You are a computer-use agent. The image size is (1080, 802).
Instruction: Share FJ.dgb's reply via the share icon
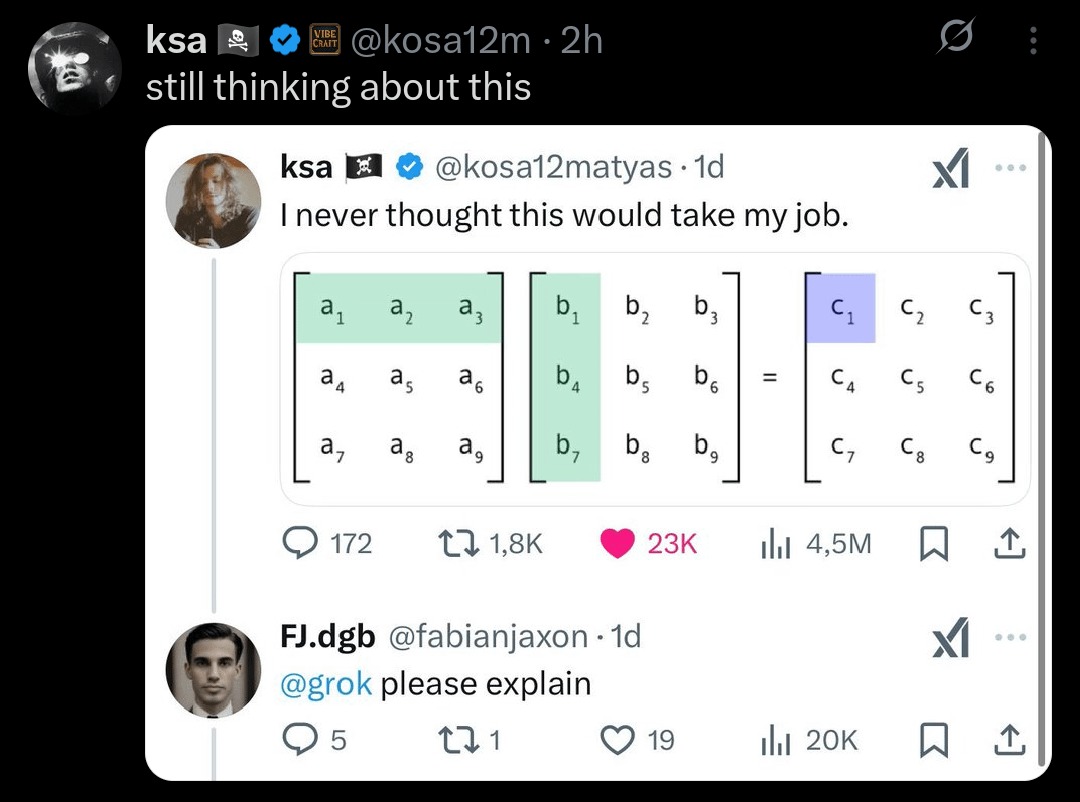pyautogui.click(x=1010, y=740)
